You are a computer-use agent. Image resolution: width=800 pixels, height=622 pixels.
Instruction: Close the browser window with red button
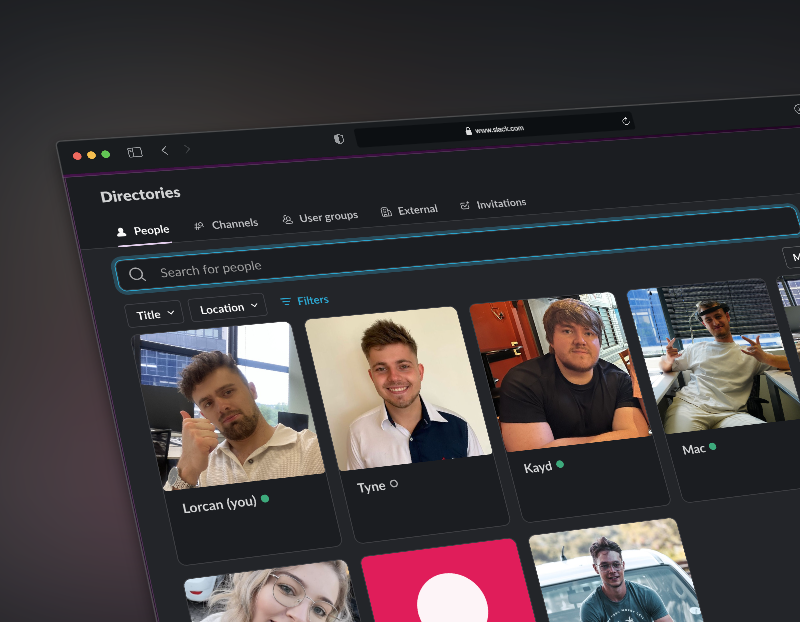[77, 156]
